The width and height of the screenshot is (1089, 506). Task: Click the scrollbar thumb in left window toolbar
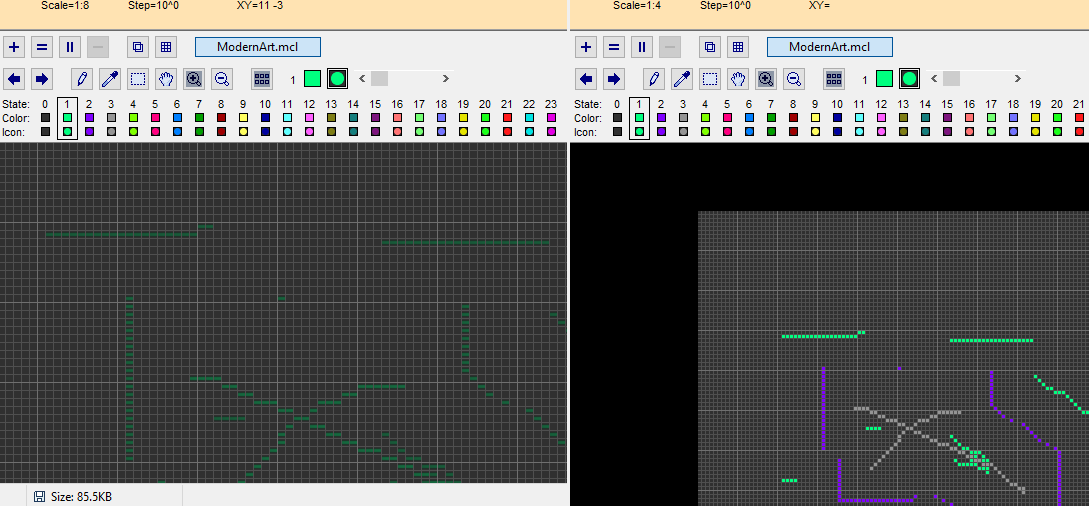point(379,78)
